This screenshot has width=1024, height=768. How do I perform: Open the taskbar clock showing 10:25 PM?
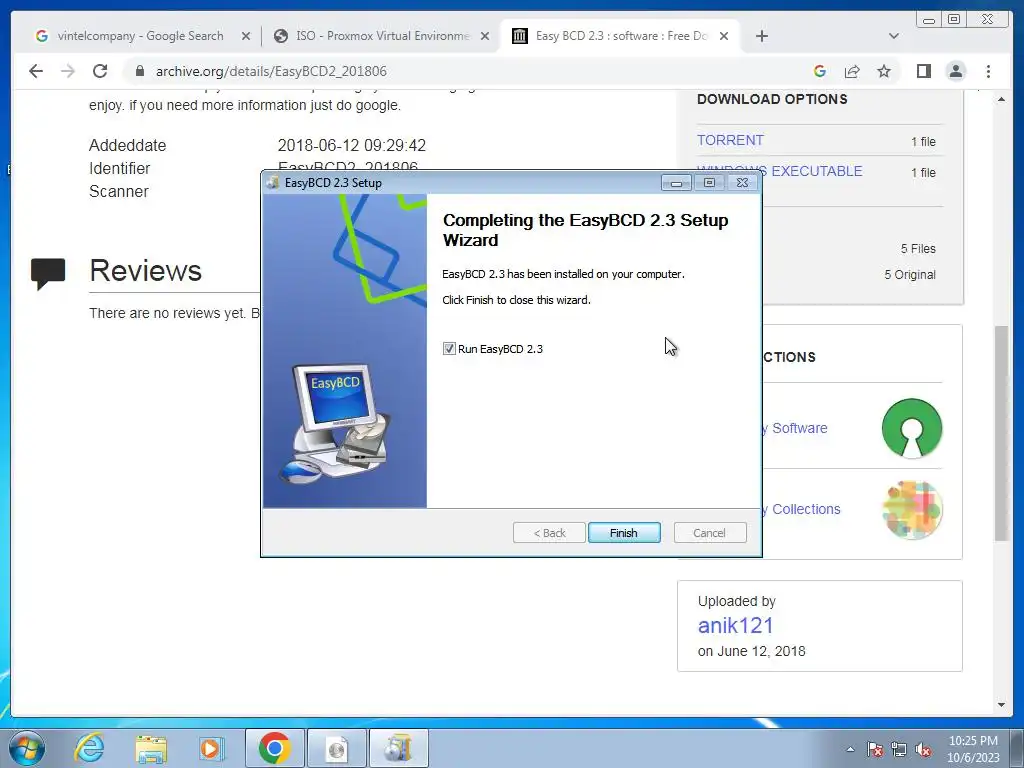pos(973,749)
